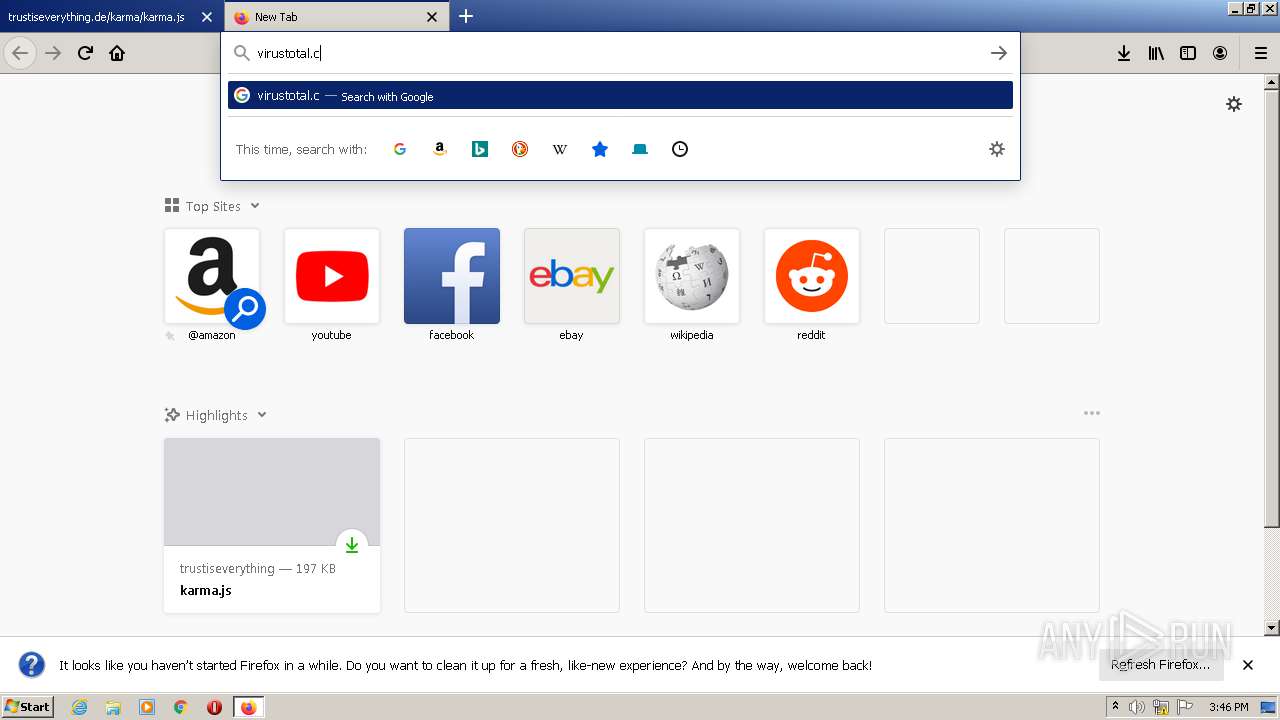Launch Chrome from the taskbar
Viewport: 1280px width, 720px height.
click(x=181, y=707)
